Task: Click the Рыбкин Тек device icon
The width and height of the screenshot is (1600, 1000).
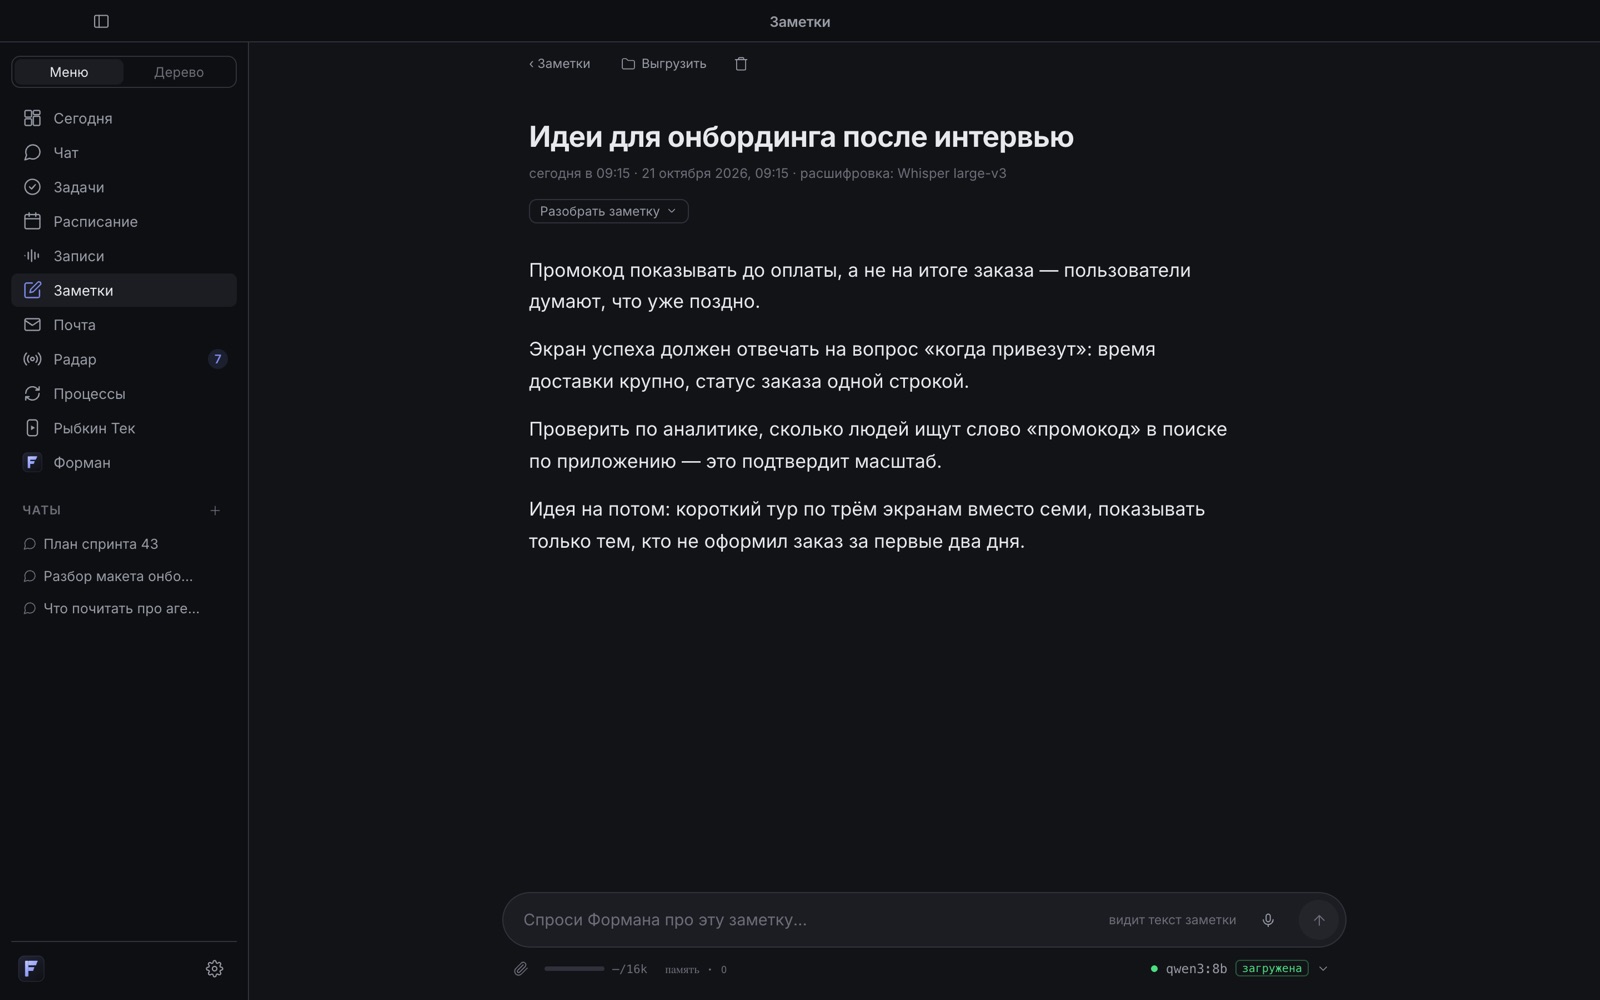Action: 32,428
